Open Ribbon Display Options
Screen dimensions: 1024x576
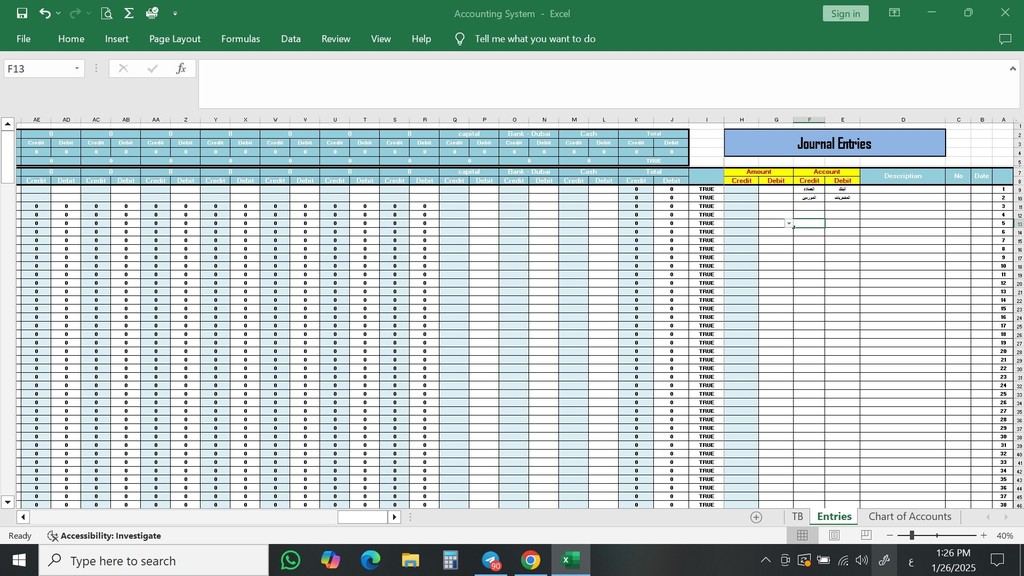coord(894,13)
